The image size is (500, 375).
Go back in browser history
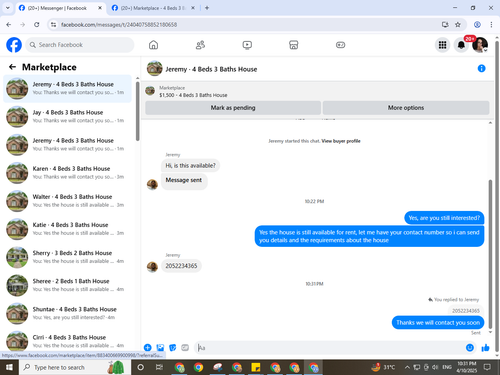pyautogui.click(x=9, y=24)
